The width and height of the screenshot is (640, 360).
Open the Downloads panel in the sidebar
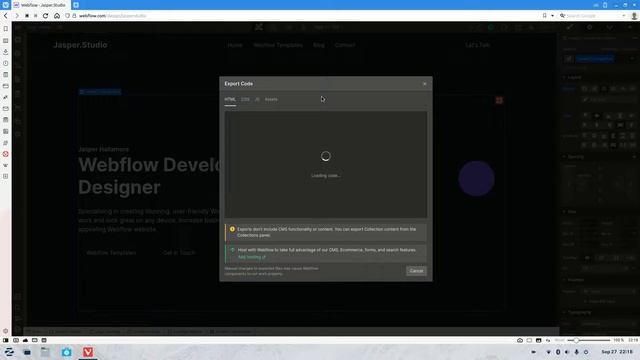6,52
